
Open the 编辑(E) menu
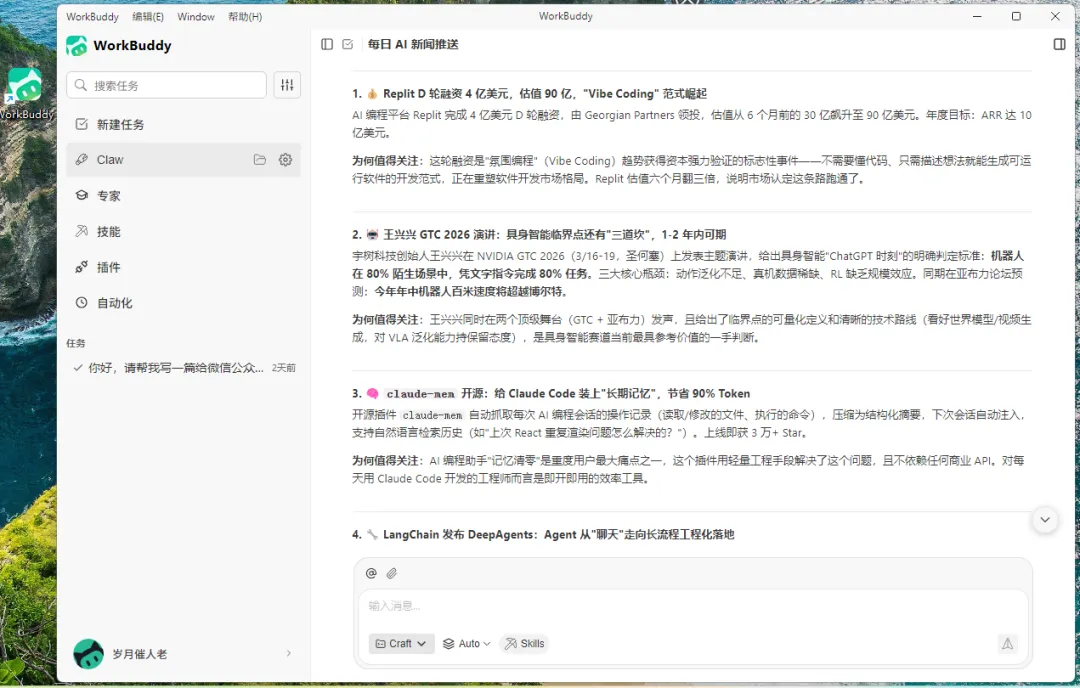148,17
